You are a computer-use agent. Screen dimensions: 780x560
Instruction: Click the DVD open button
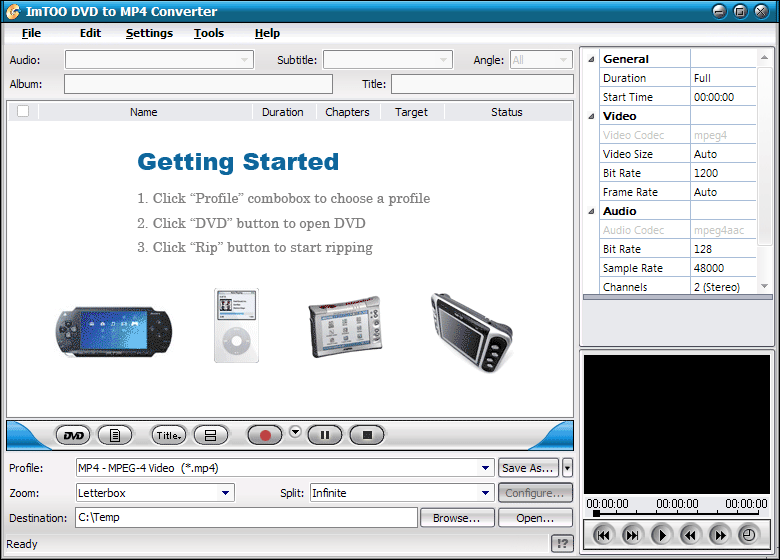73,435
